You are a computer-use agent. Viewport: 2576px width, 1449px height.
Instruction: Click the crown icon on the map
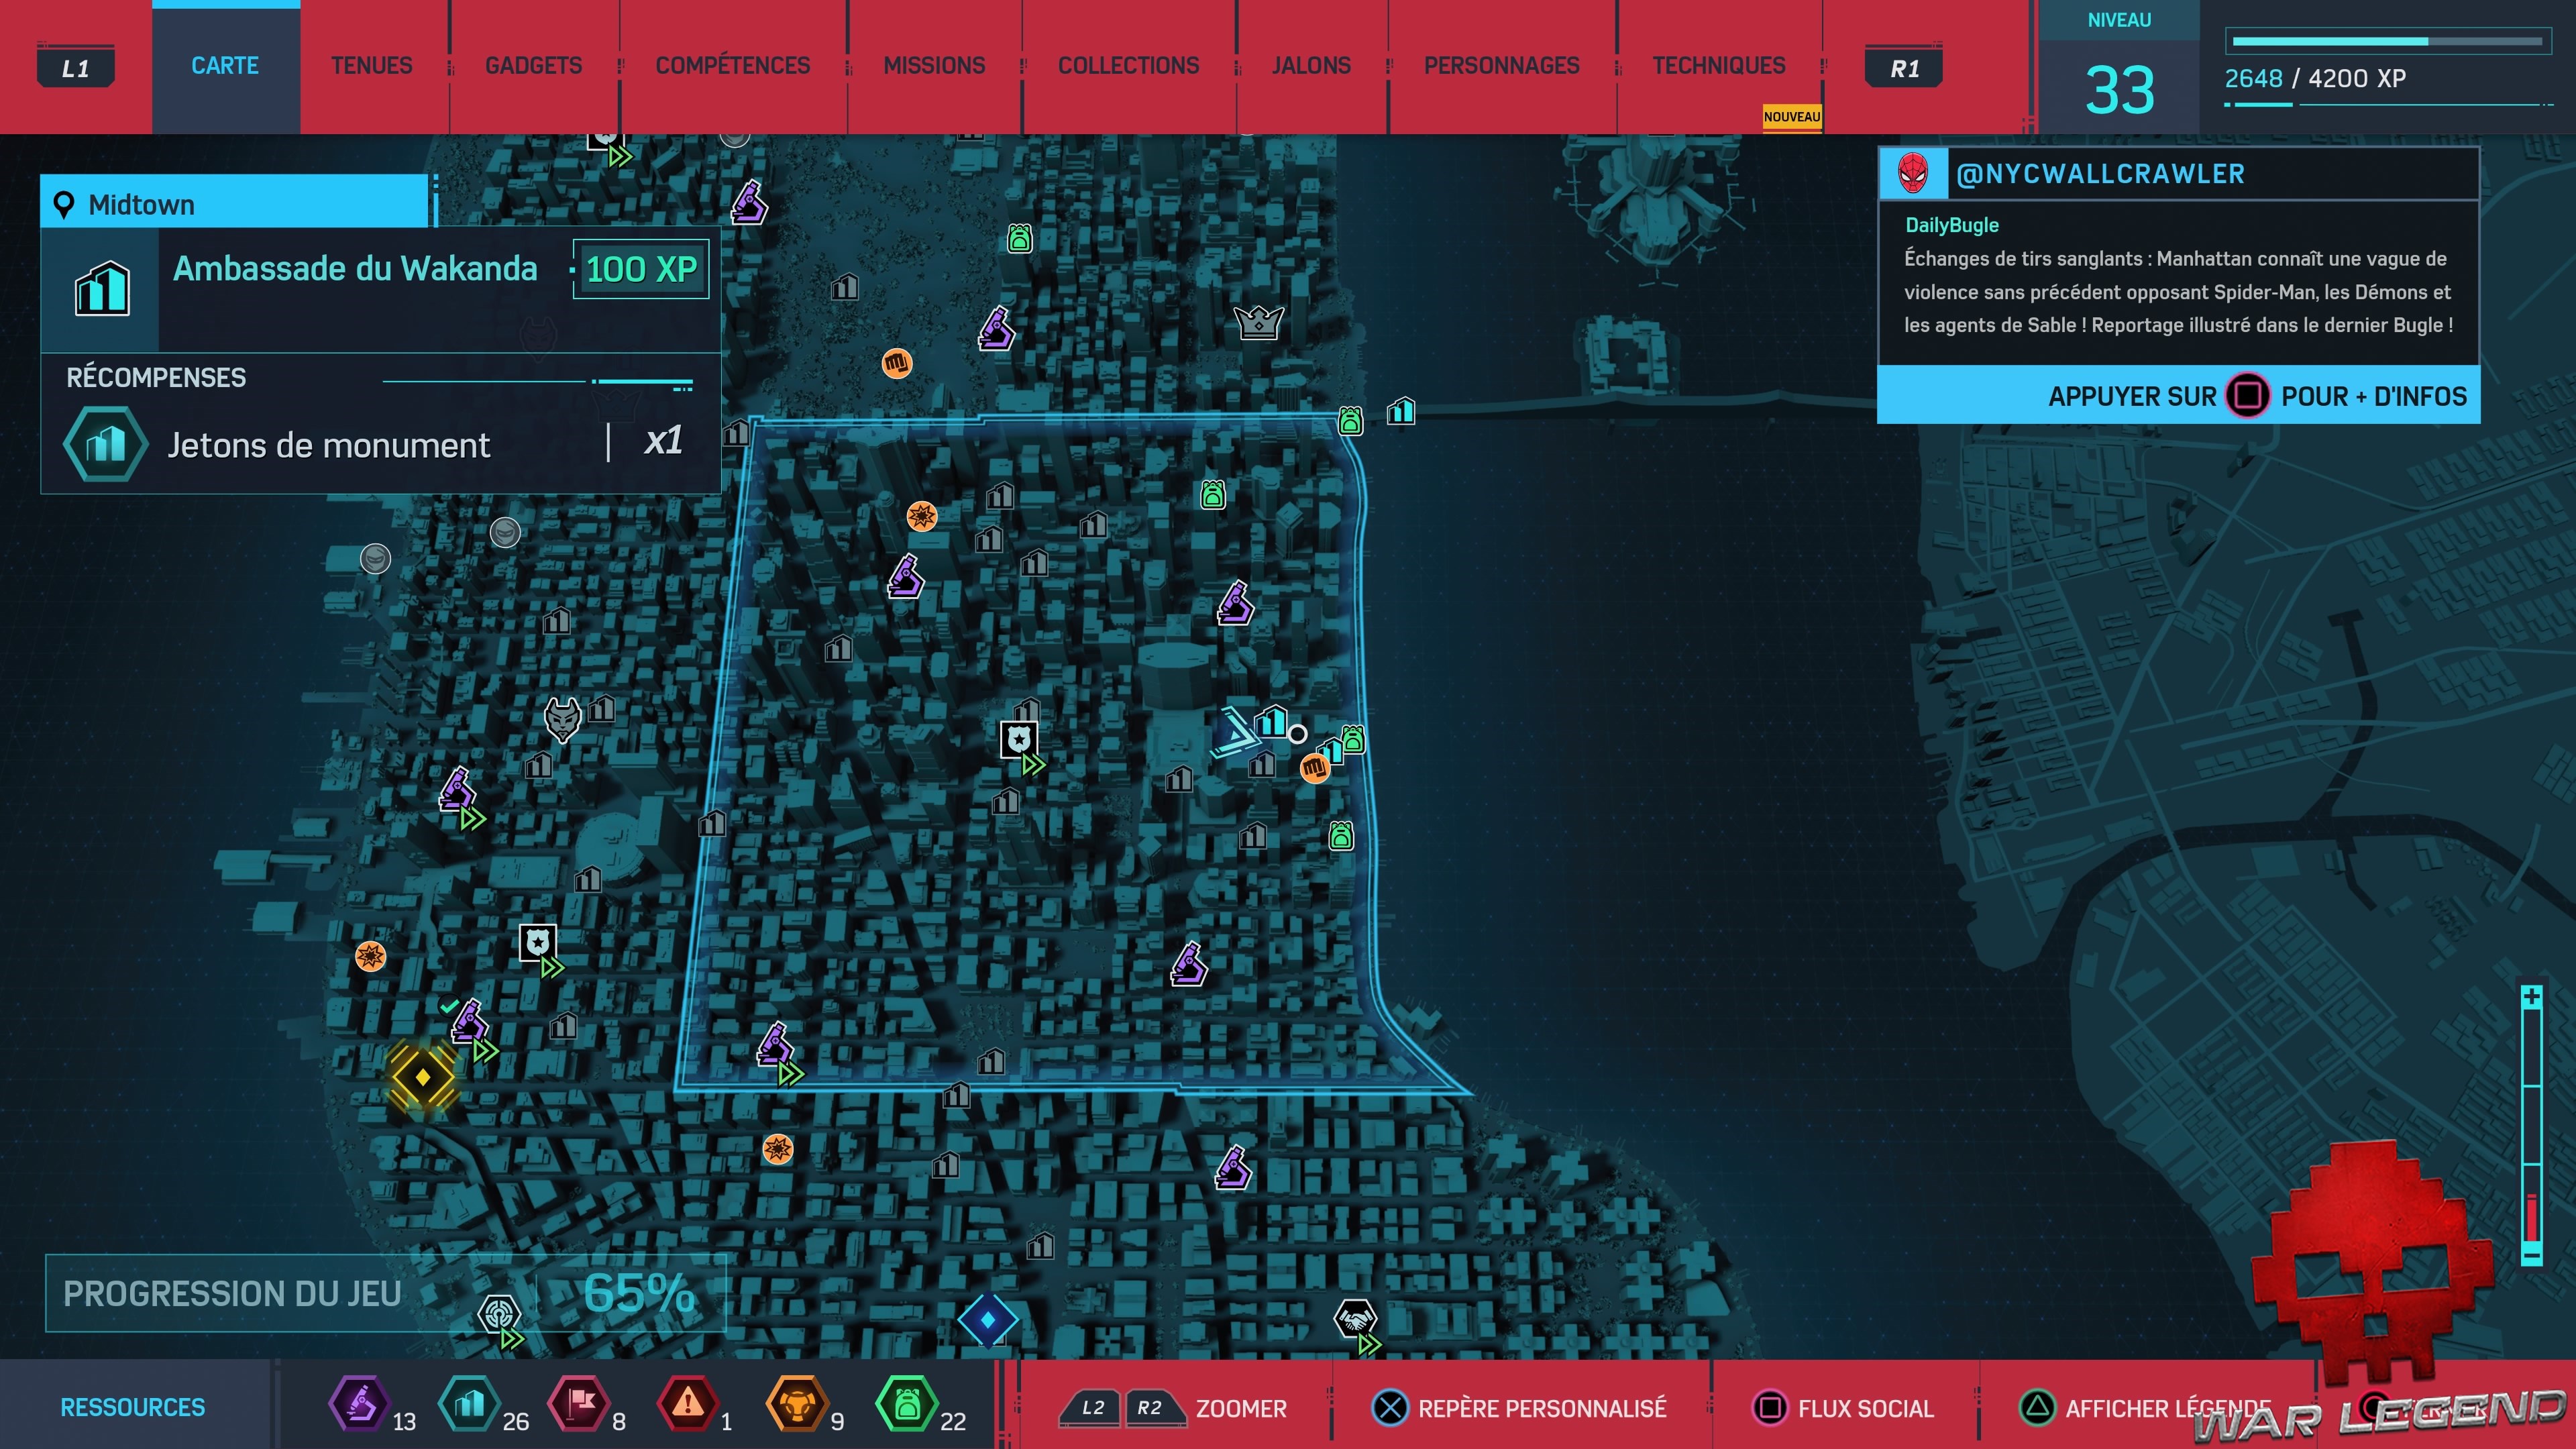point(1258,322)
